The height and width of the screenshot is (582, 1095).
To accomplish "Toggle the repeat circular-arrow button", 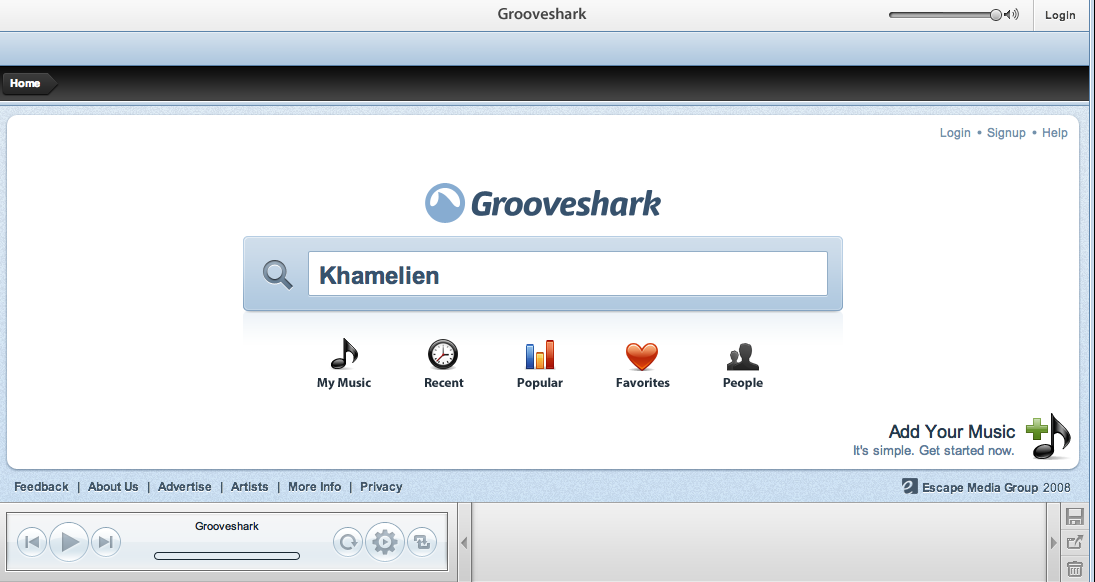I will 348,541.
